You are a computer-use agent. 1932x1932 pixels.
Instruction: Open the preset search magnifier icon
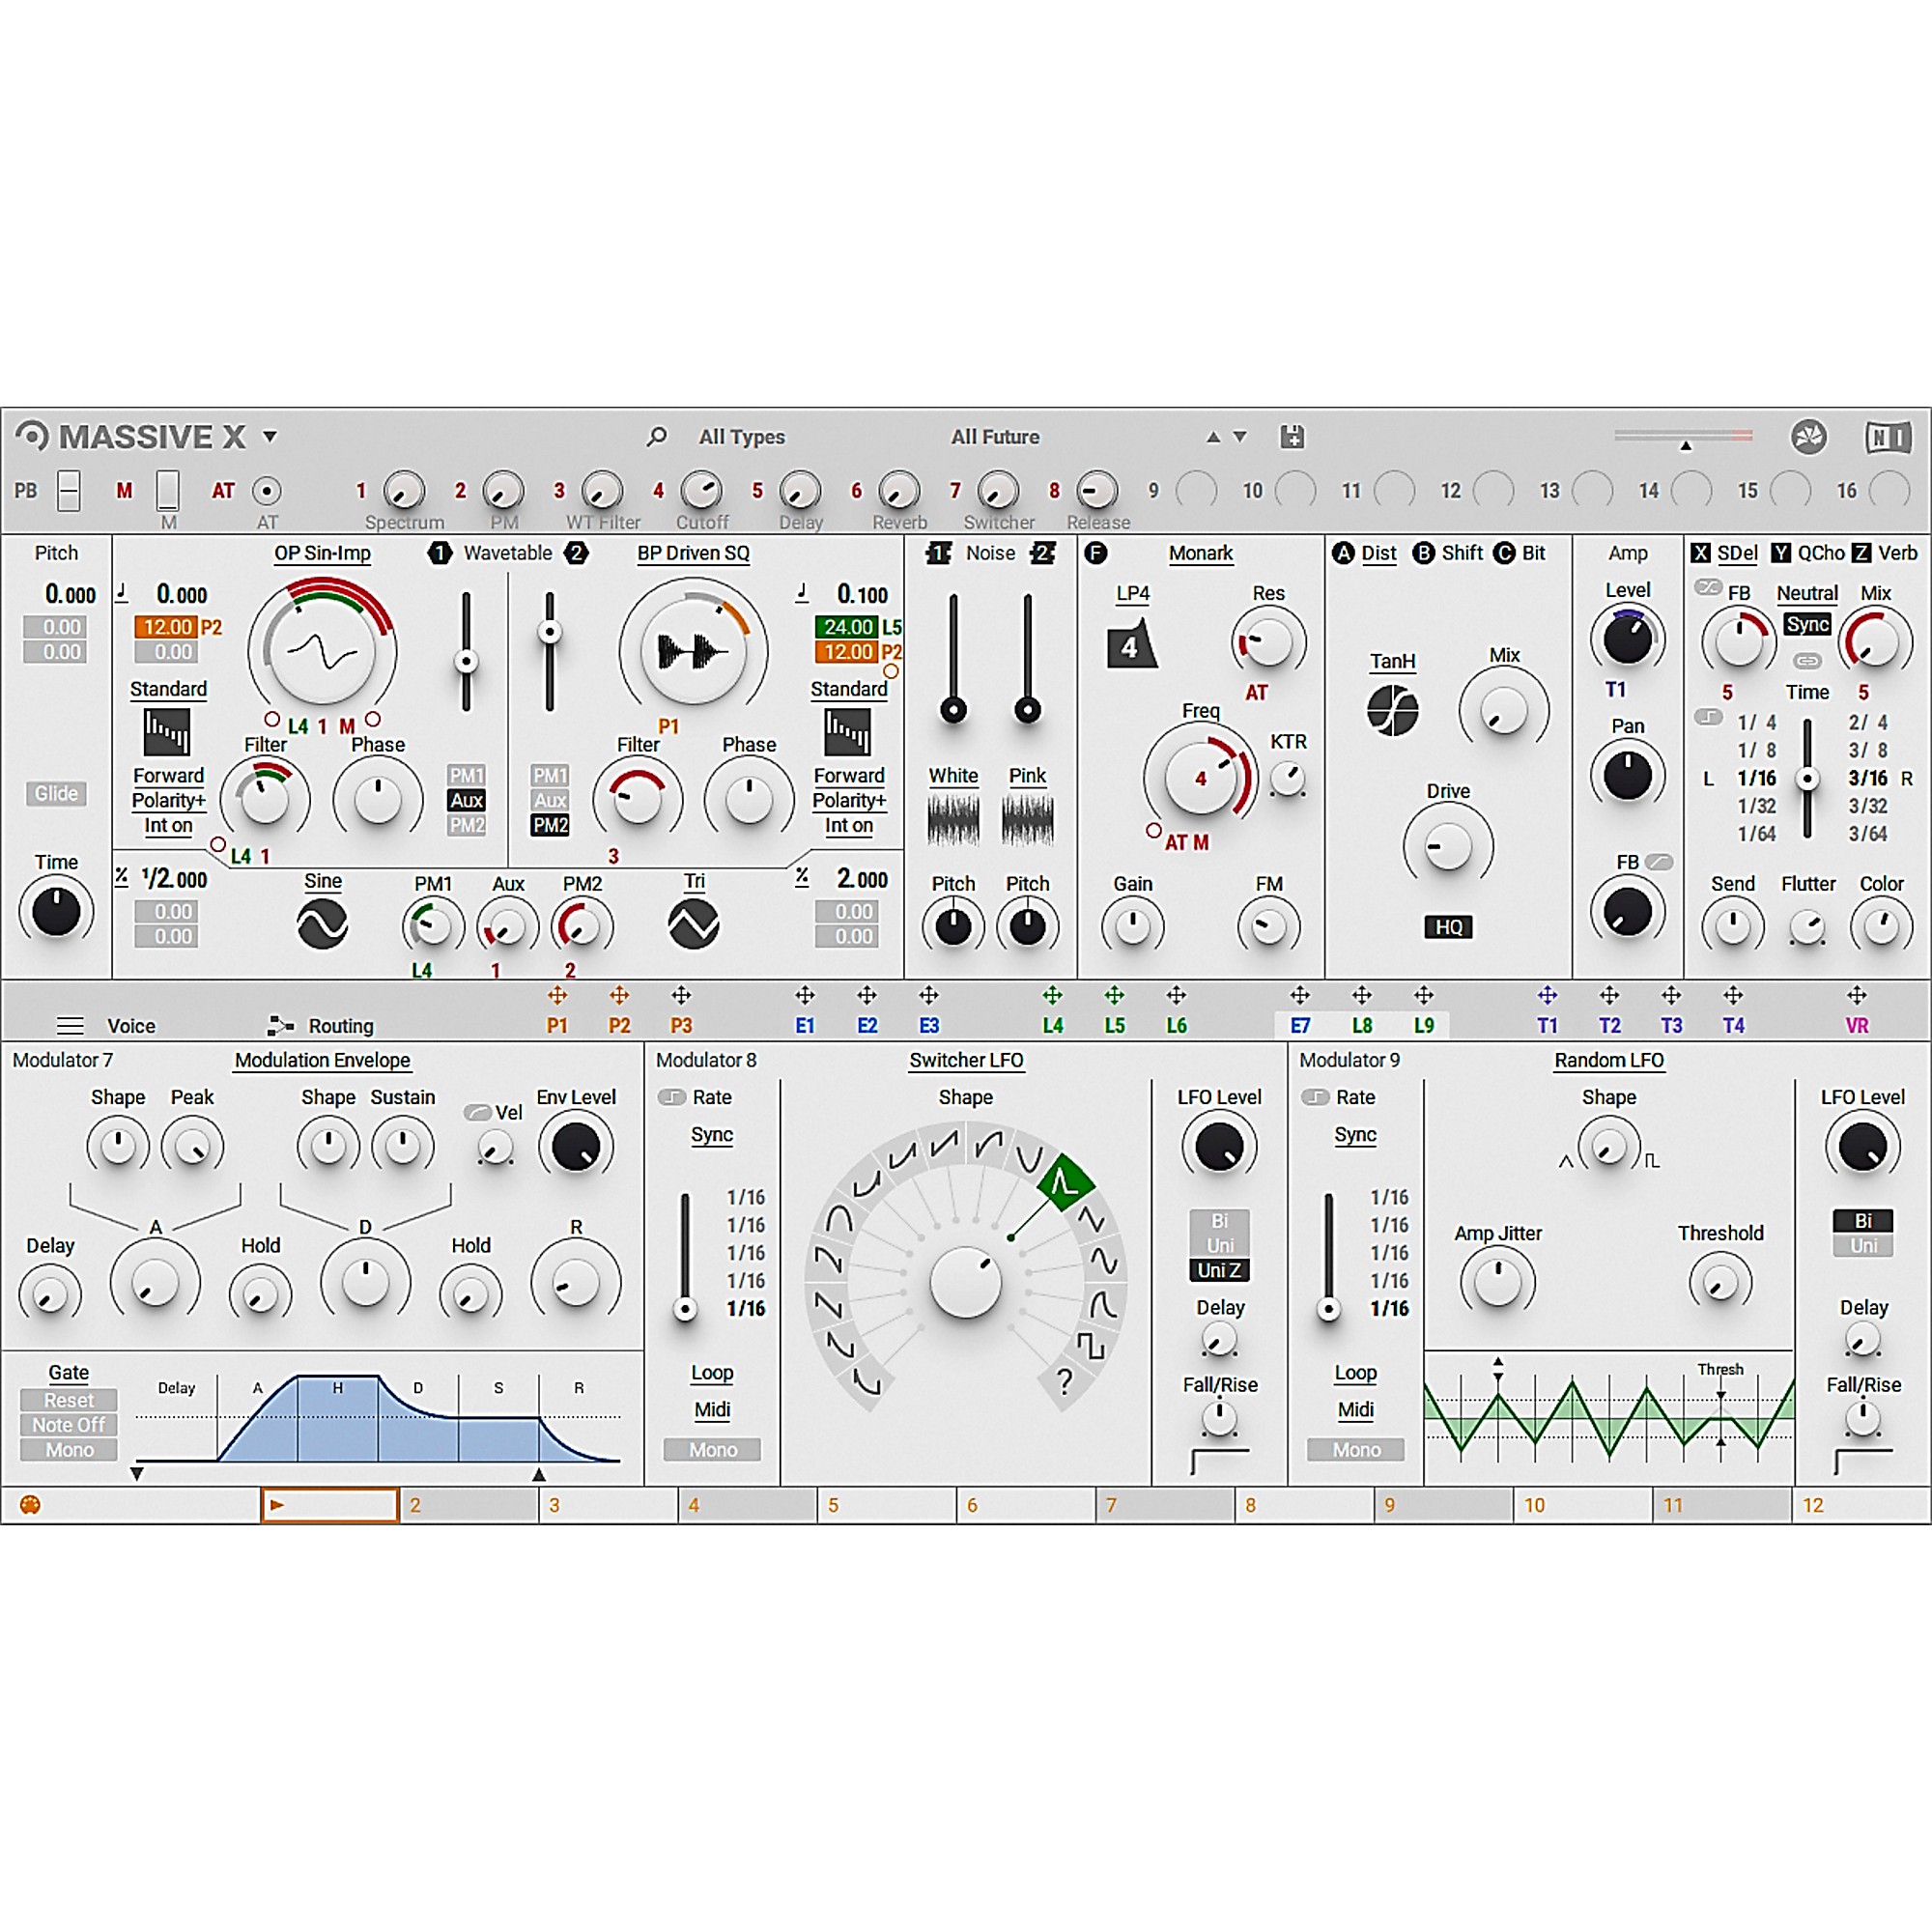pyautogui.click(x=657, y=437)
